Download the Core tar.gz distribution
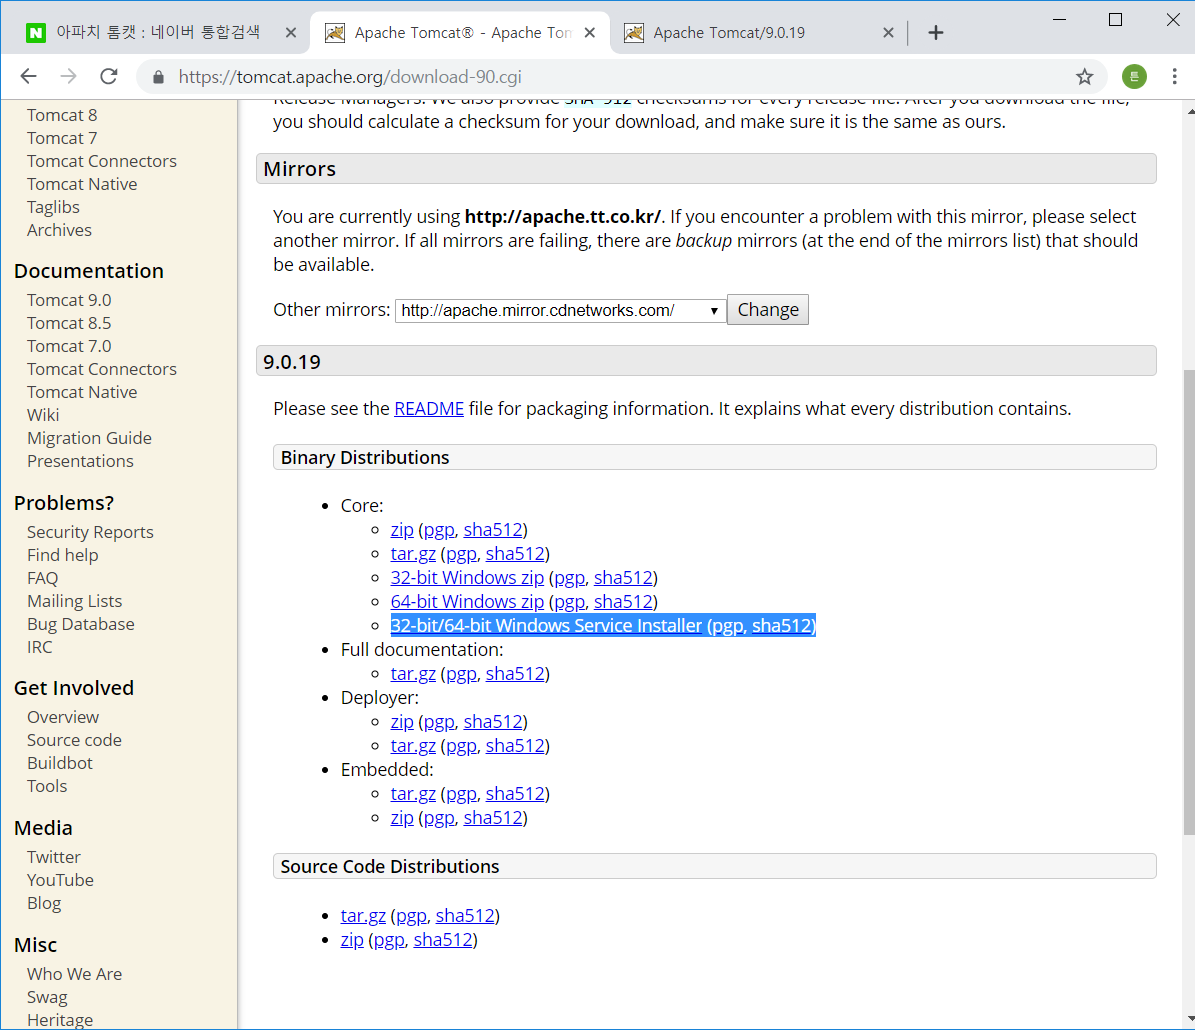 pos(413,554)
